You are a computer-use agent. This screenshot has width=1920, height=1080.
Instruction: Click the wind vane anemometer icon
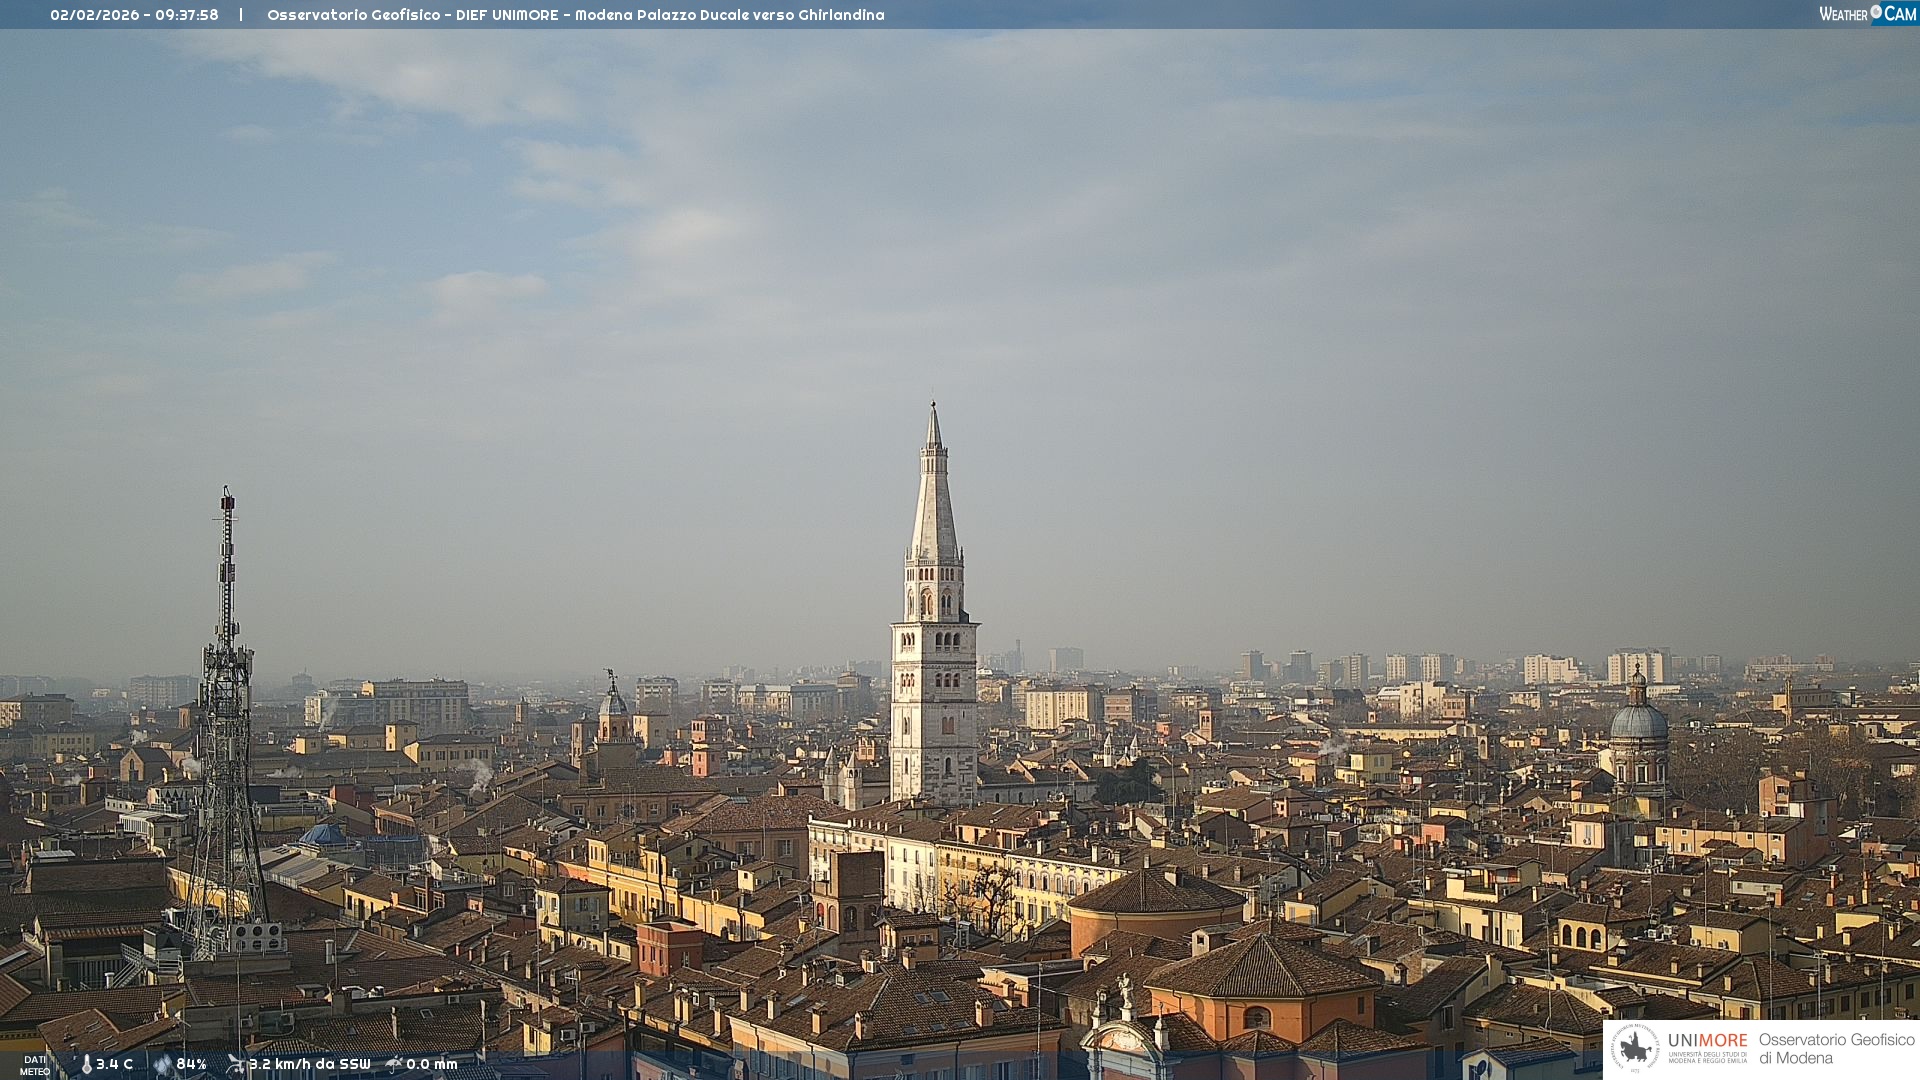point(236,1064)
